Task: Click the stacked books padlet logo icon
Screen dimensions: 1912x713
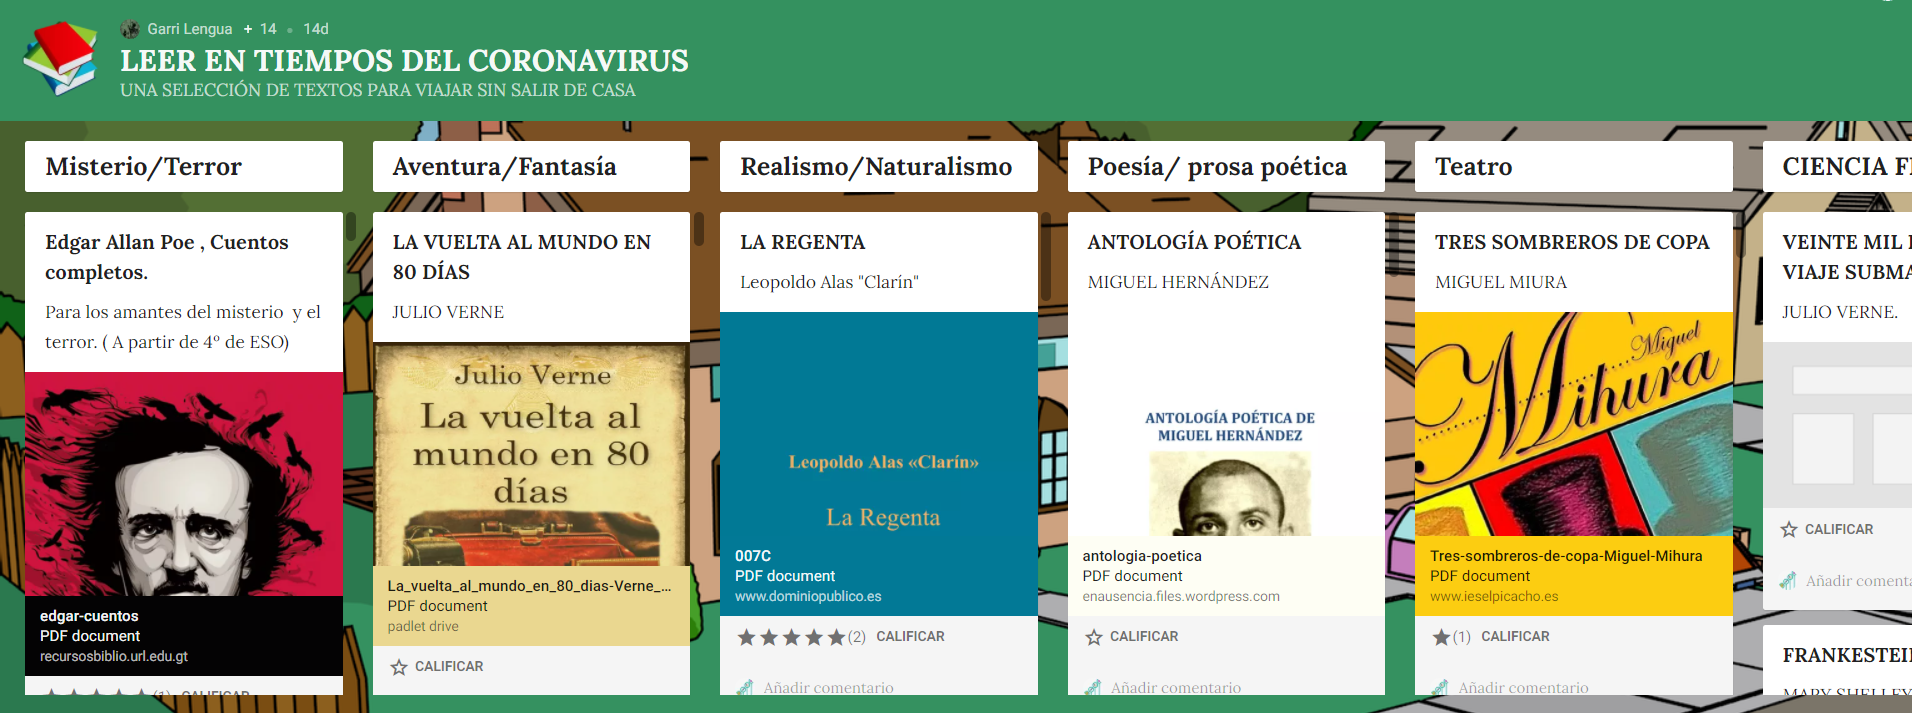Action: [61, 58]
